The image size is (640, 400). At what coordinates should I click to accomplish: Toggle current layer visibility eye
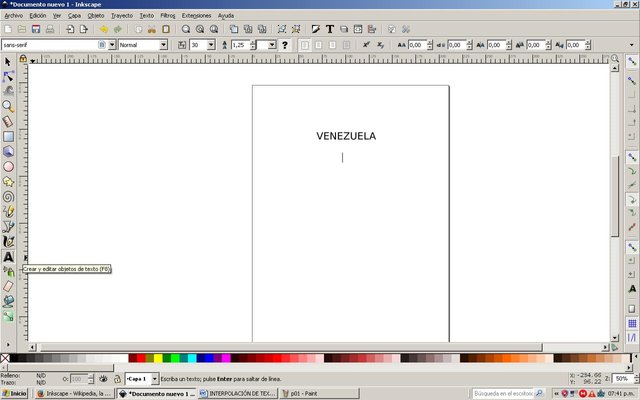pyautogui.click(x=103, y=379)
